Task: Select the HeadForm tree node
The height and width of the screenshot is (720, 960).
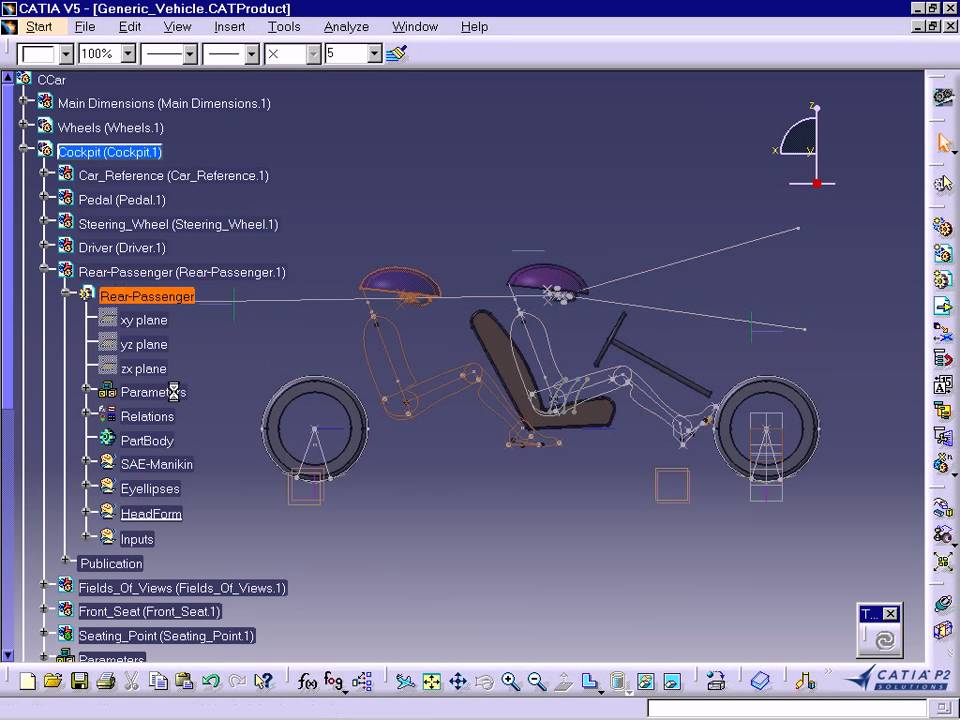Action: 151,514
